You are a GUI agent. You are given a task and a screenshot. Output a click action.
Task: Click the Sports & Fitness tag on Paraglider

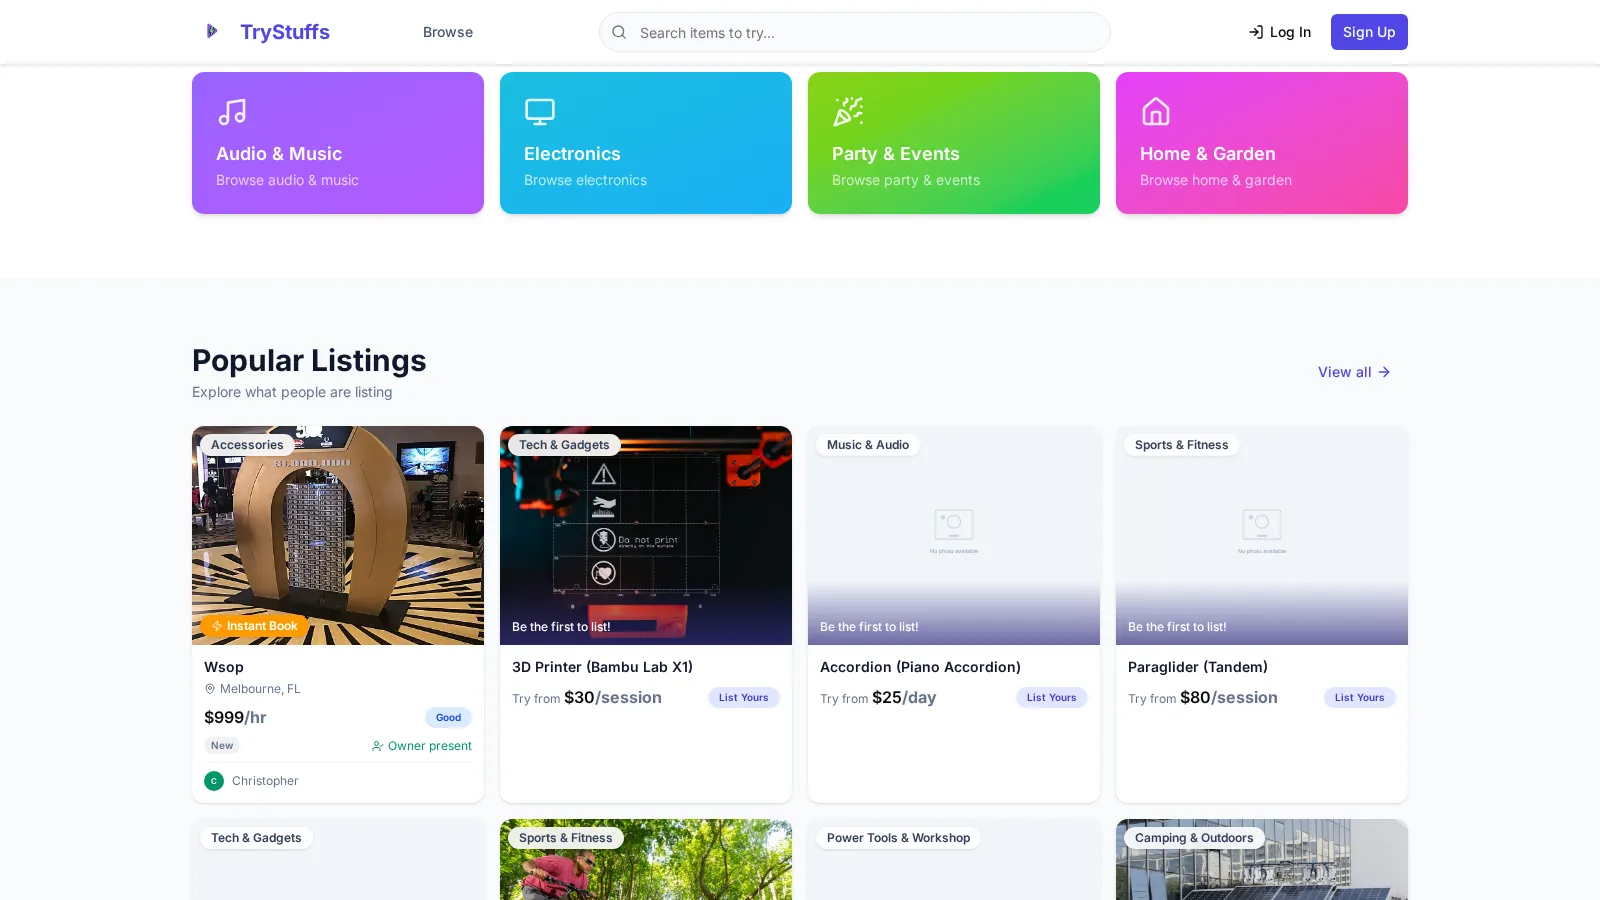pyautogui.click(x=1182, y=445)
